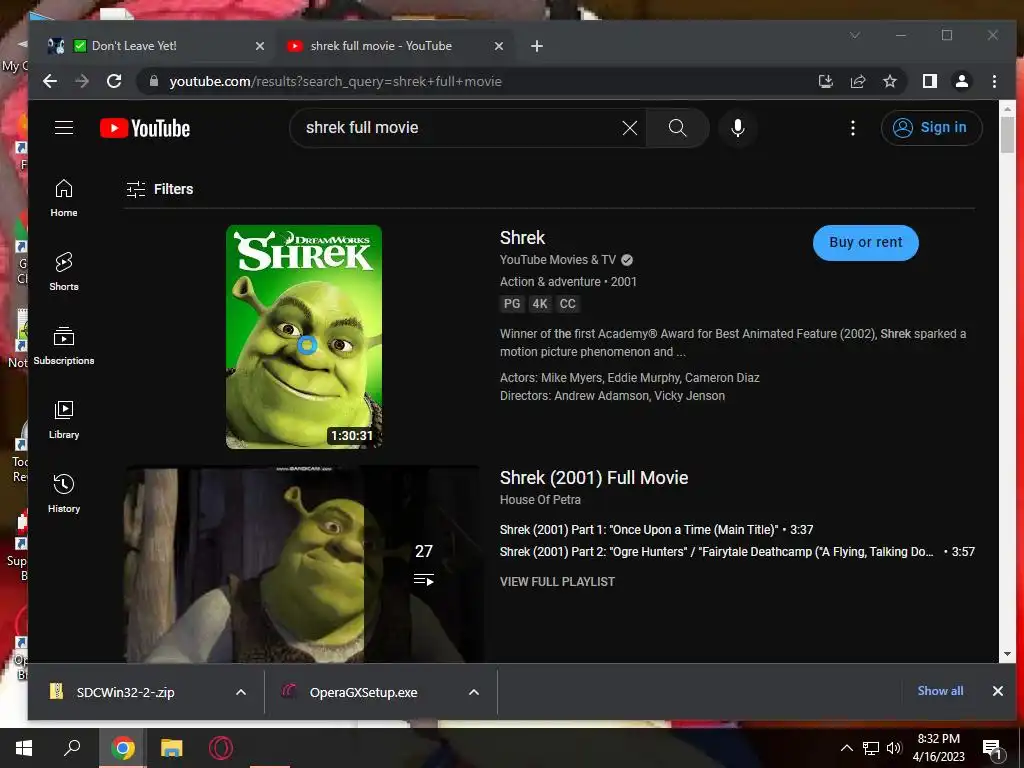Viewport: 1024px width, 768px height.
Task: Open the Chrome three-dot menu
Action: tap(994, 82)
